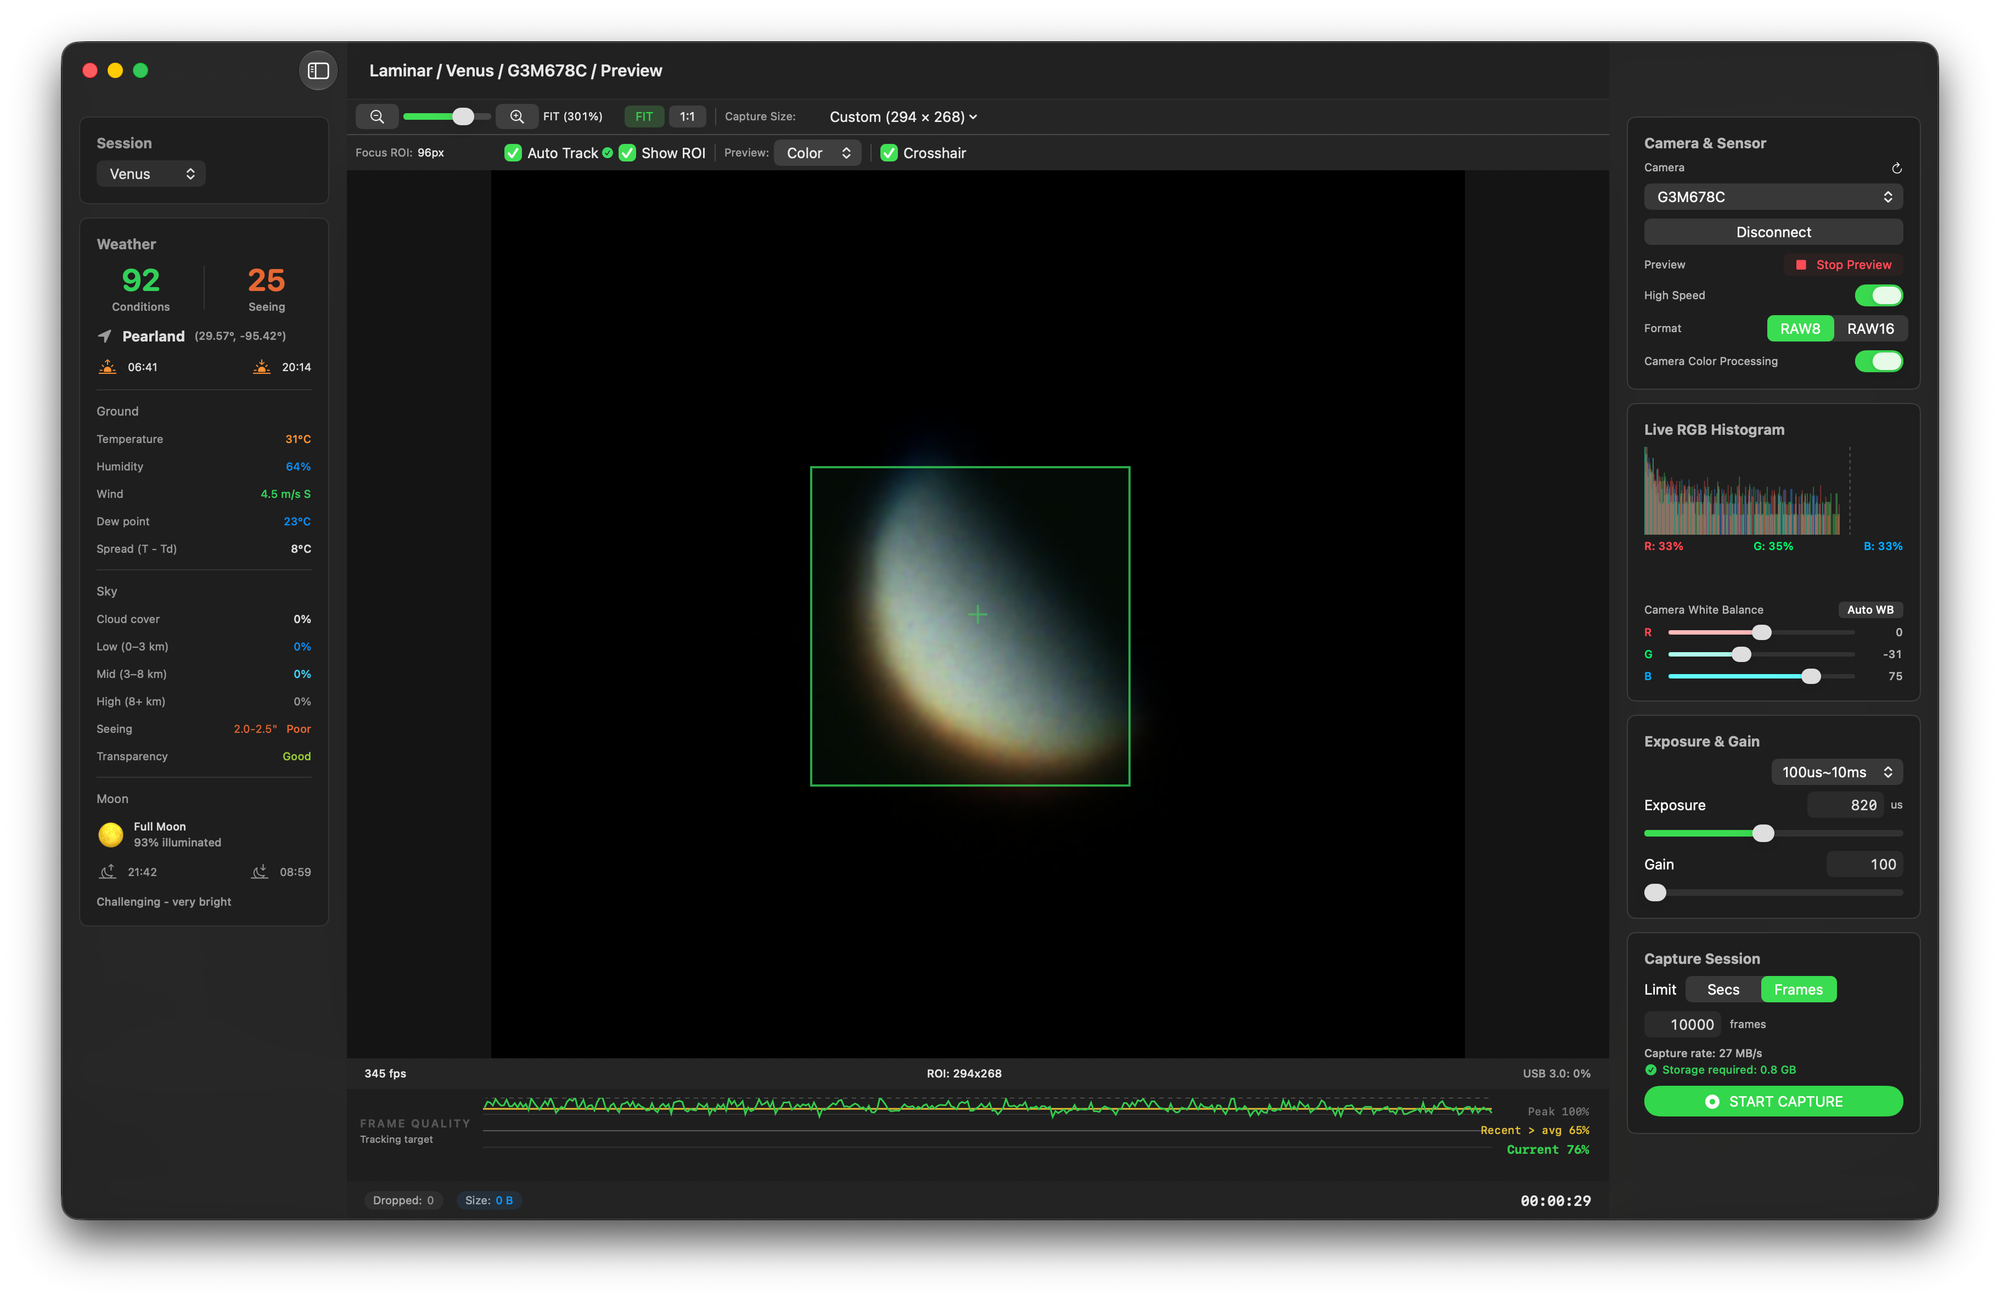
Task: Toggle the High Speed switch
Action: click(x=1879, y=296)
